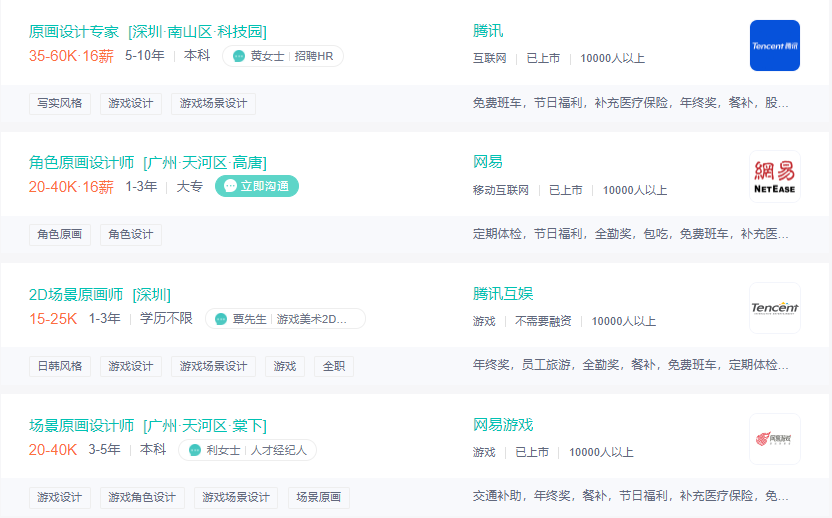Viewport: 832px width, 518px height.
Task: Open the white Tencent logo for 腾讯互娱
Action: tap(774, 308)
